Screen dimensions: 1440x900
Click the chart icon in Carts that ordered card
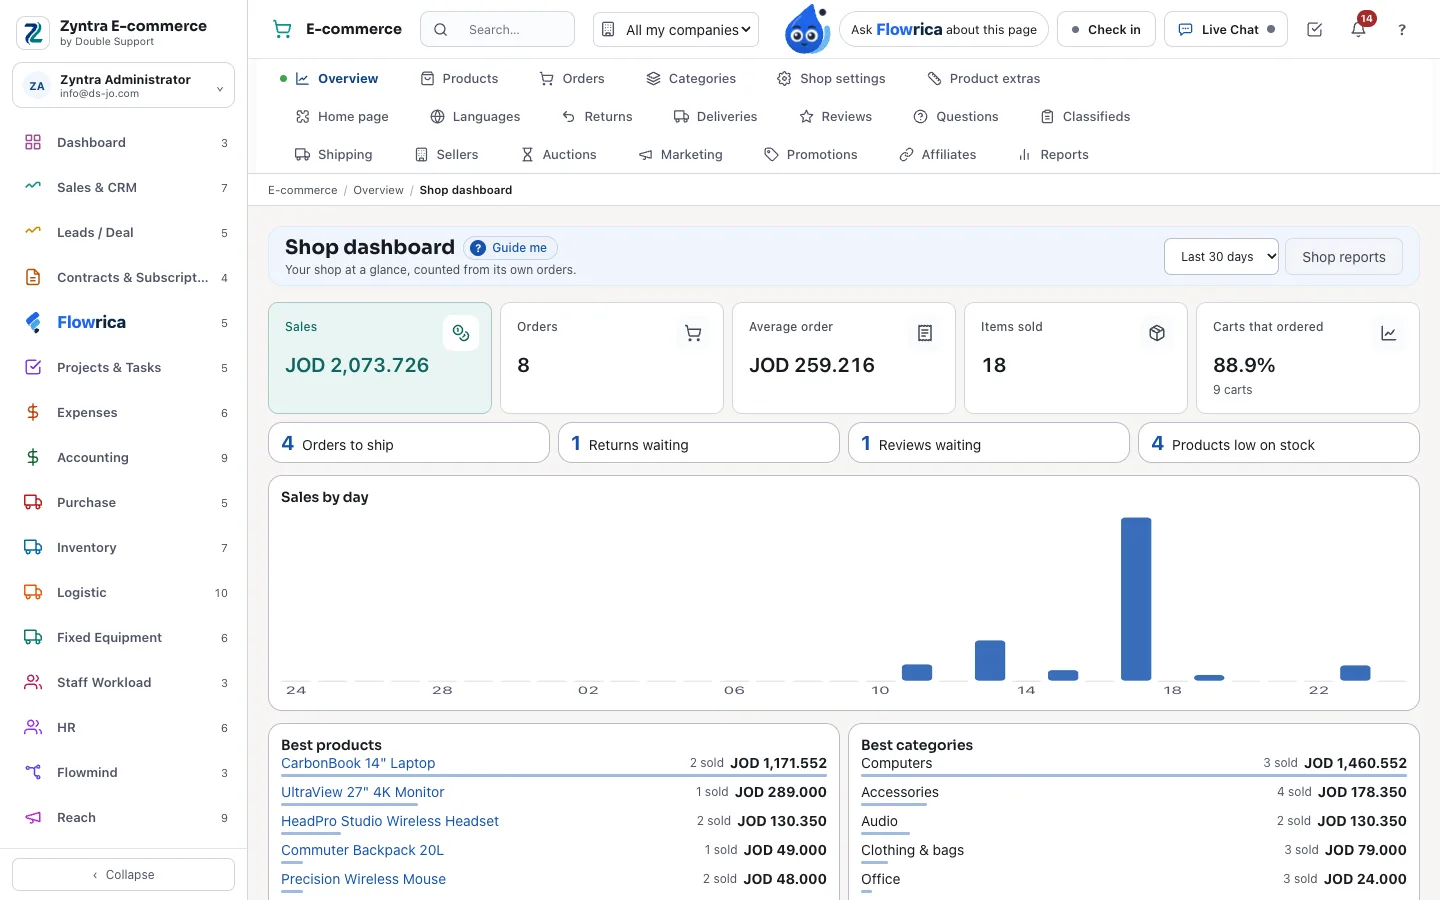point(1389,333)
